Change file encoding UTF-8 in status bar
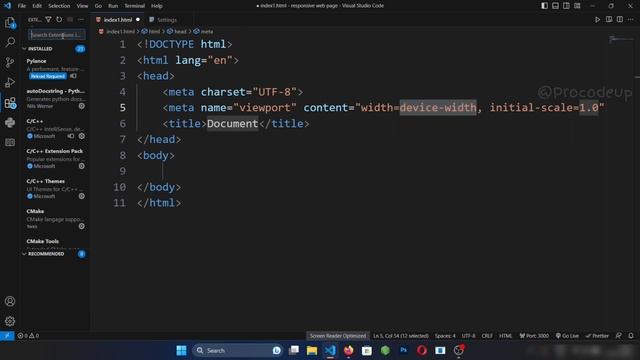This screenshot has height=360, width=640. [468, 336]
